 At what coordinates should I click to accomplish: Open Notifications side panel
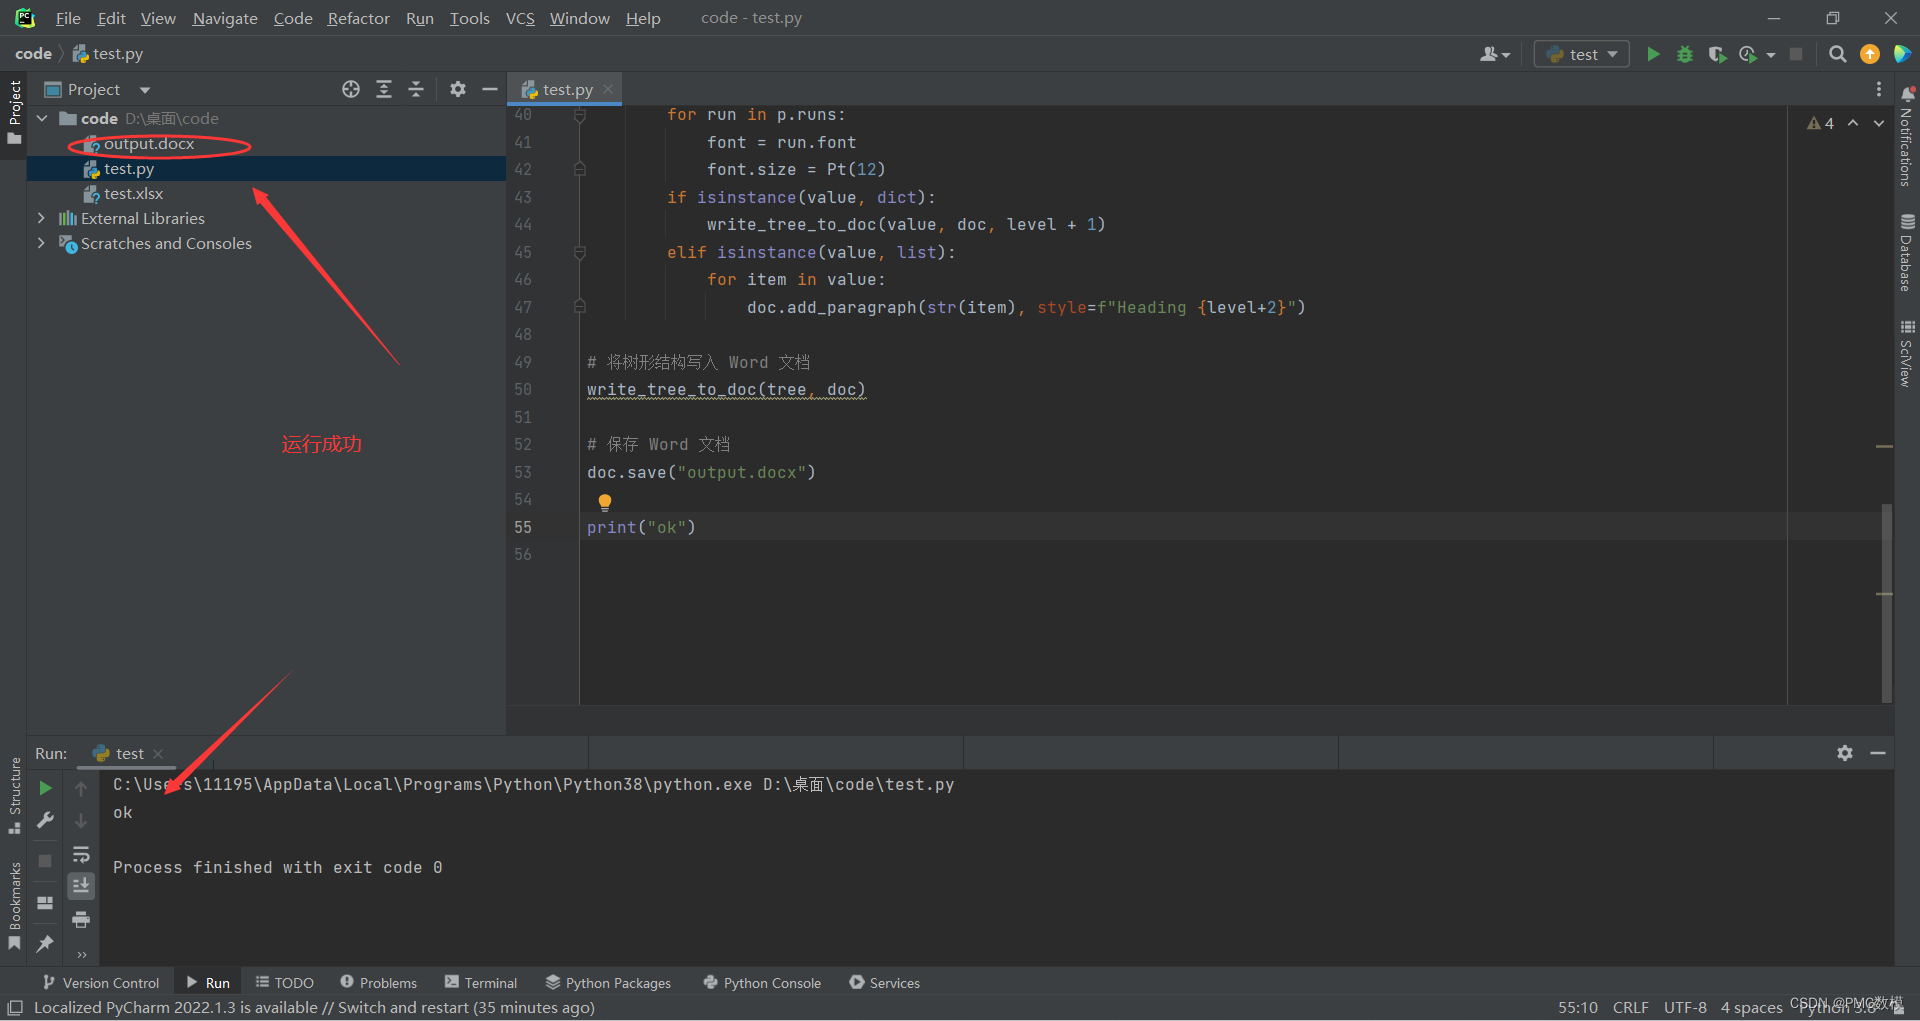coord(1907,136)
